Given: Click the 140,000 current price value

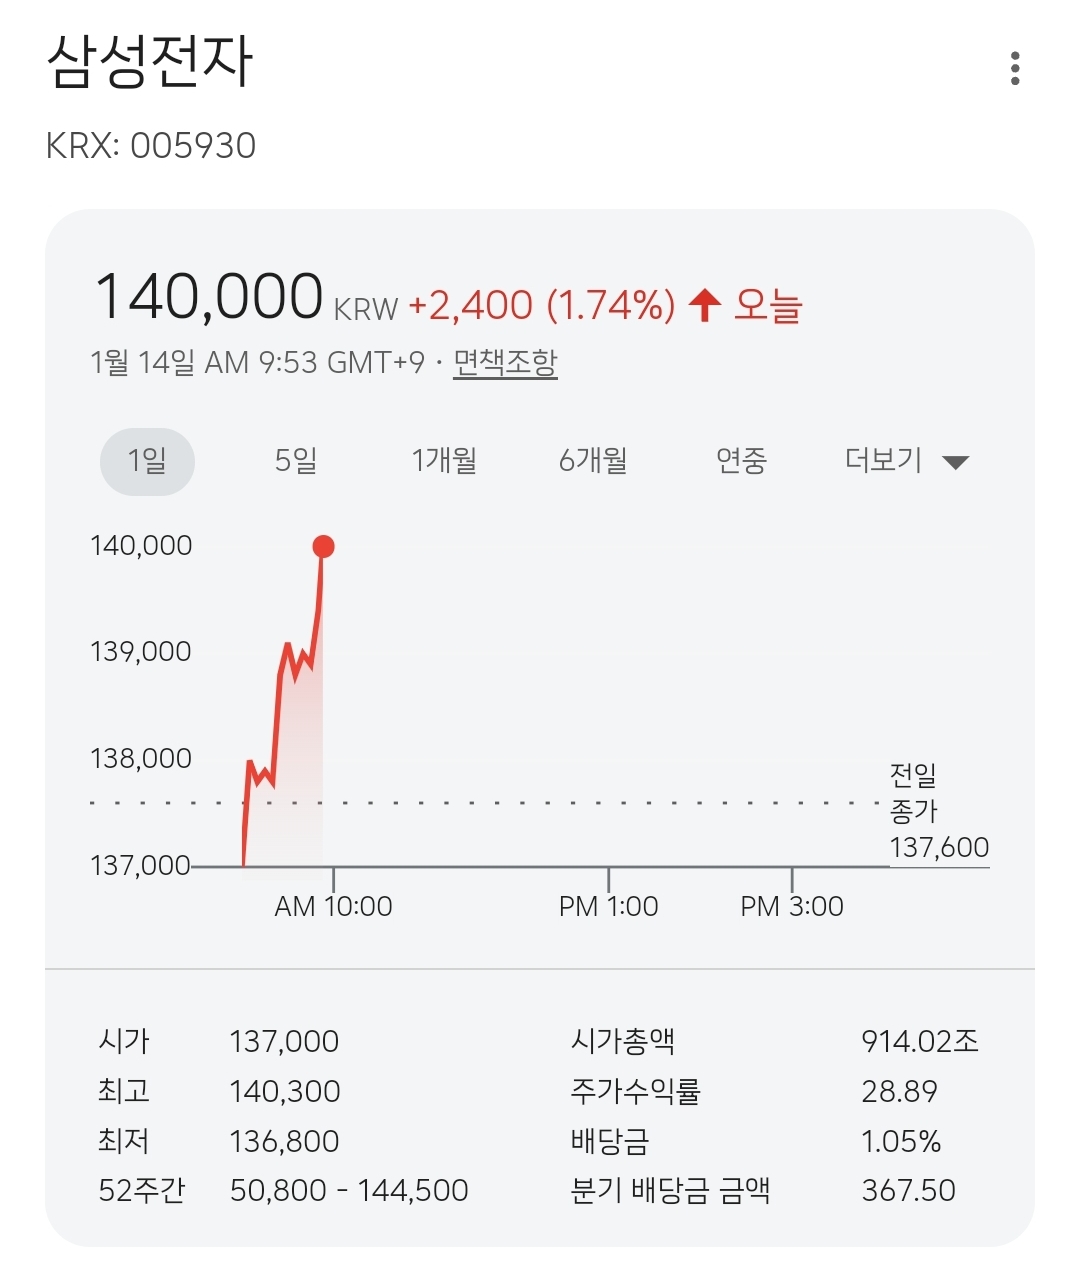Looking at the screenshot, I should (x=208, y=298).
